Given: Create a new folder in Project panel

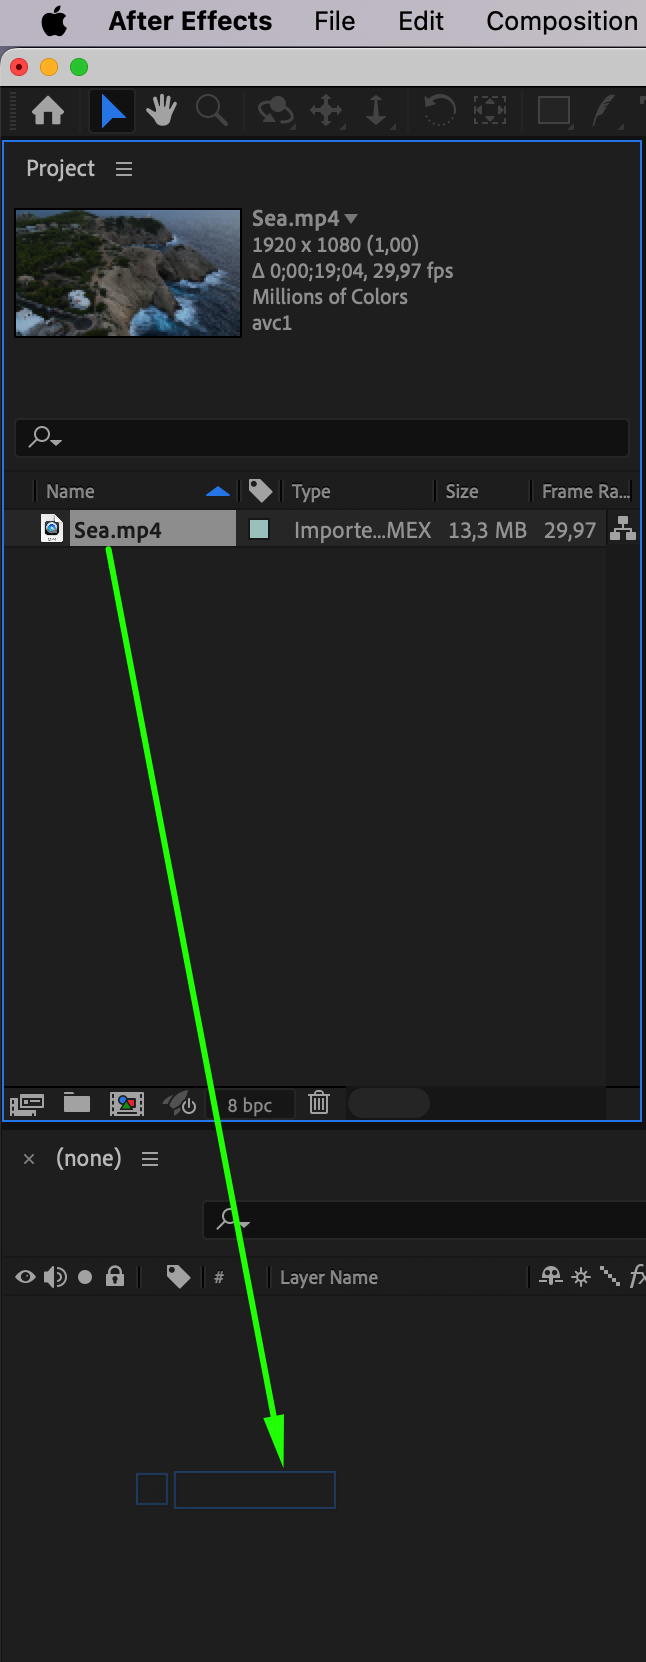Looking at the screenshot, I should pyautogui.click(x=77, y=1103).
